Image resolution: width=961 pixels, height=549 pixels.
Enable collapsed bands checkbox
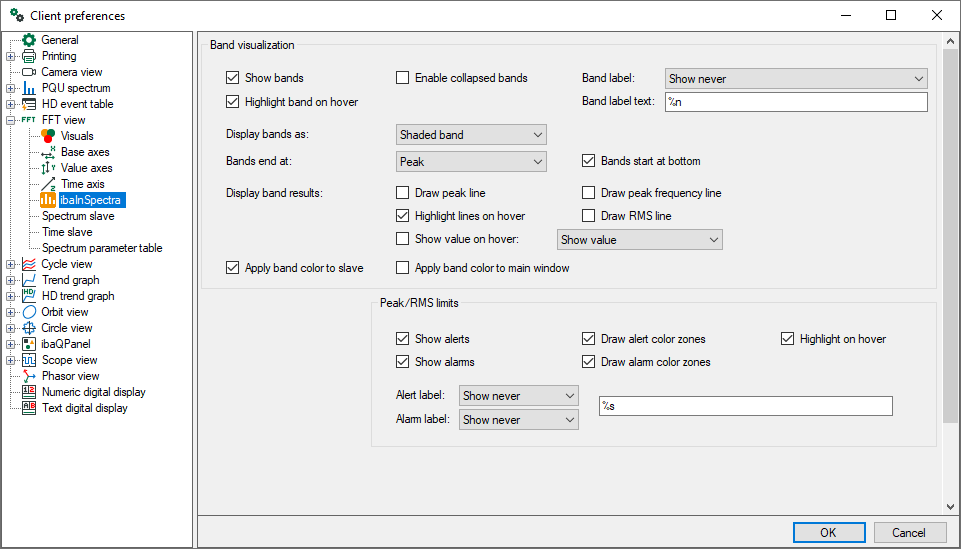[403, 78]
